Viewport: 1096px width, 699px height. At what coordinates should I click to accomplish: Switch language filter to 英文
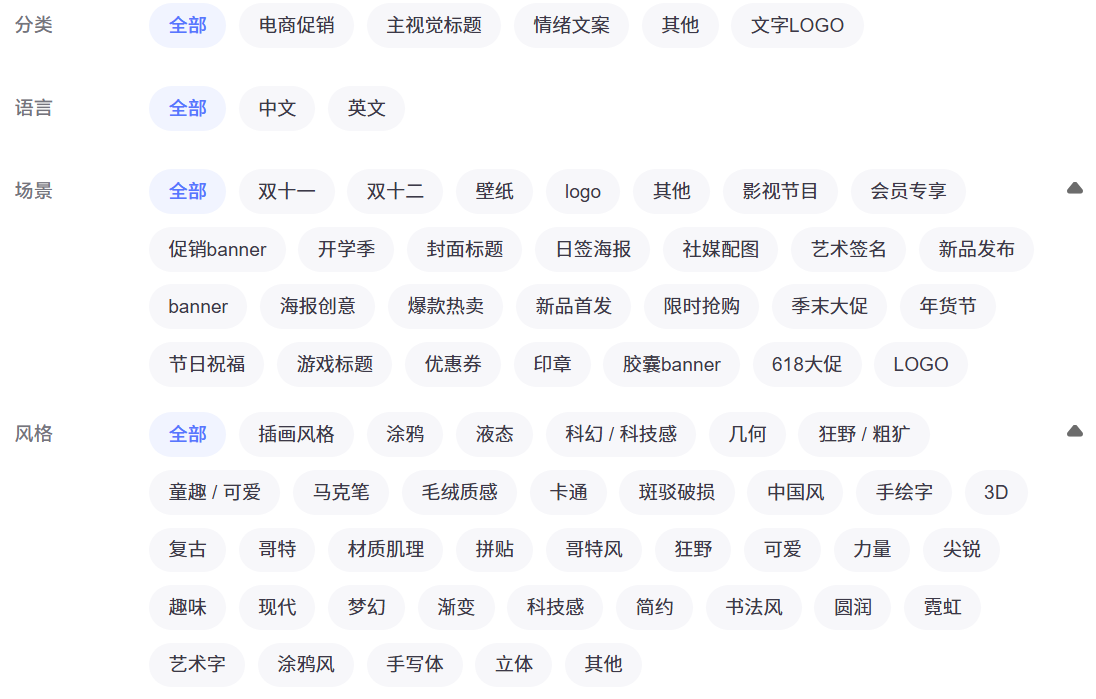366,108
